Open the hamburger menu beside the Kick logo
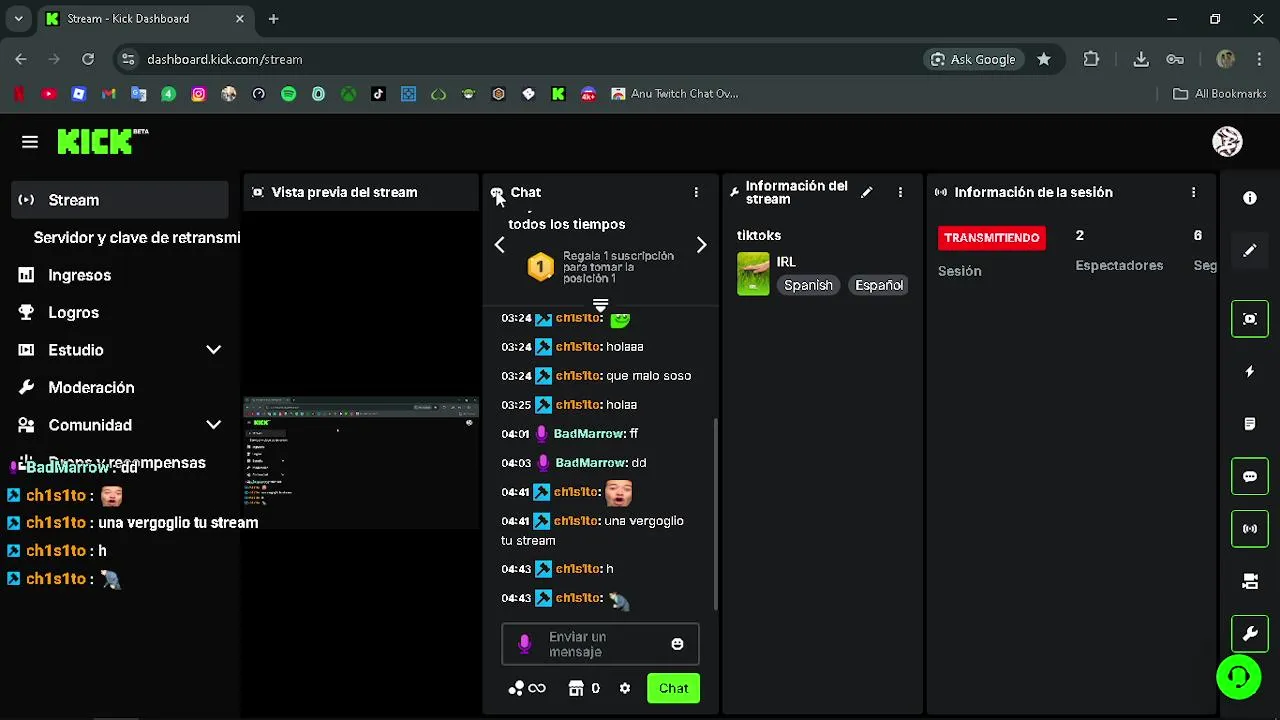The width and height of the screenshot is (1280, 720). point(30,142)
